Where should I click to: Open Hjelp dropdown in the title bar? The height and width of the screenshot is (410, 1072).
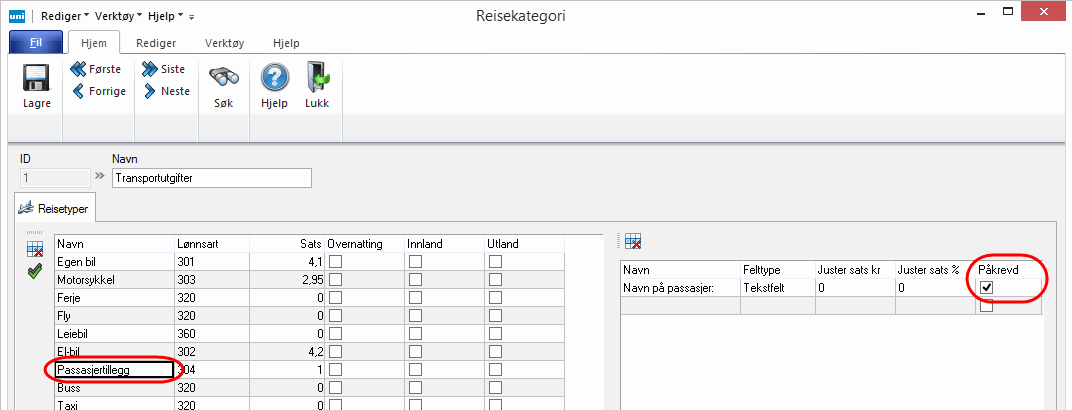164,16
